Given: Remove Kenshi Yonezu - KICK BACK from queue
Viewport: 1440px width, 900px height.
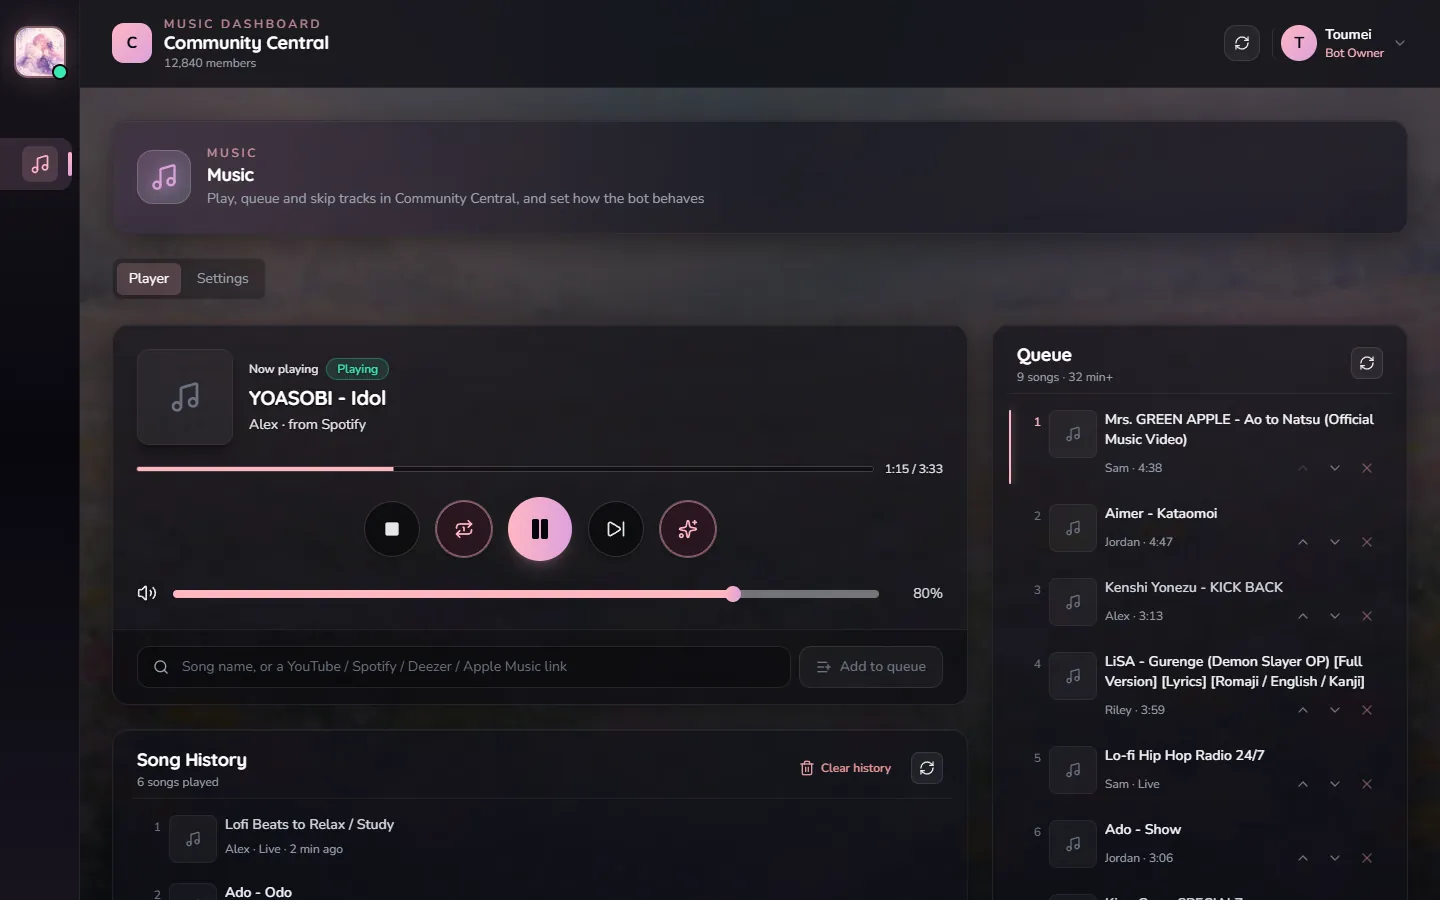Looking at the screenshot, I should coord(1367,616).
